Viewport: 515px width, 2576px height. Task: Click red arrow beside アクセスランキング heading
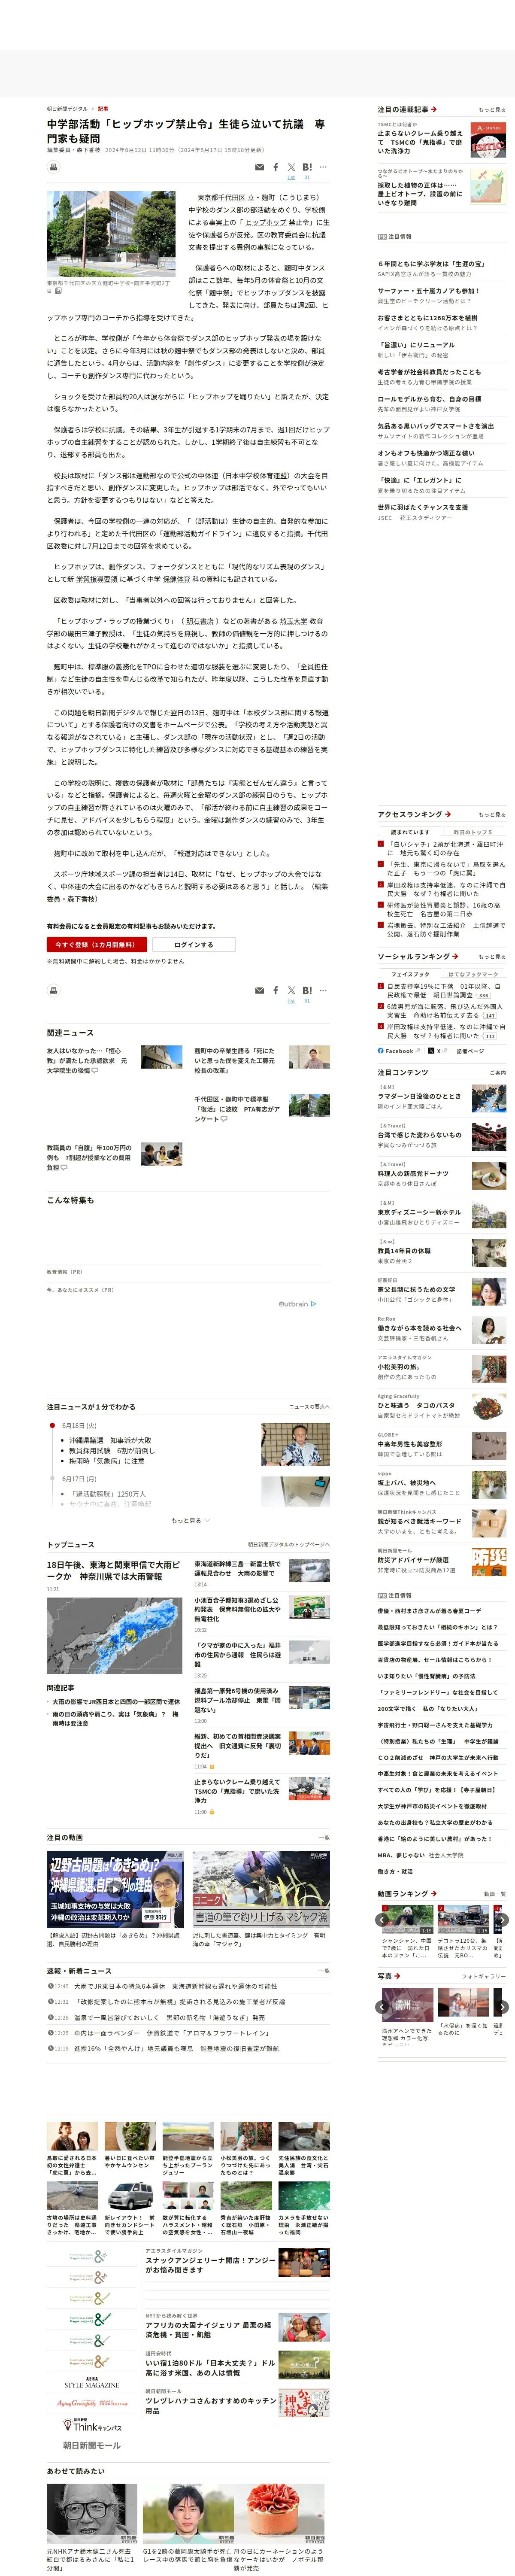pyautogui.click(x=447, y=814)
